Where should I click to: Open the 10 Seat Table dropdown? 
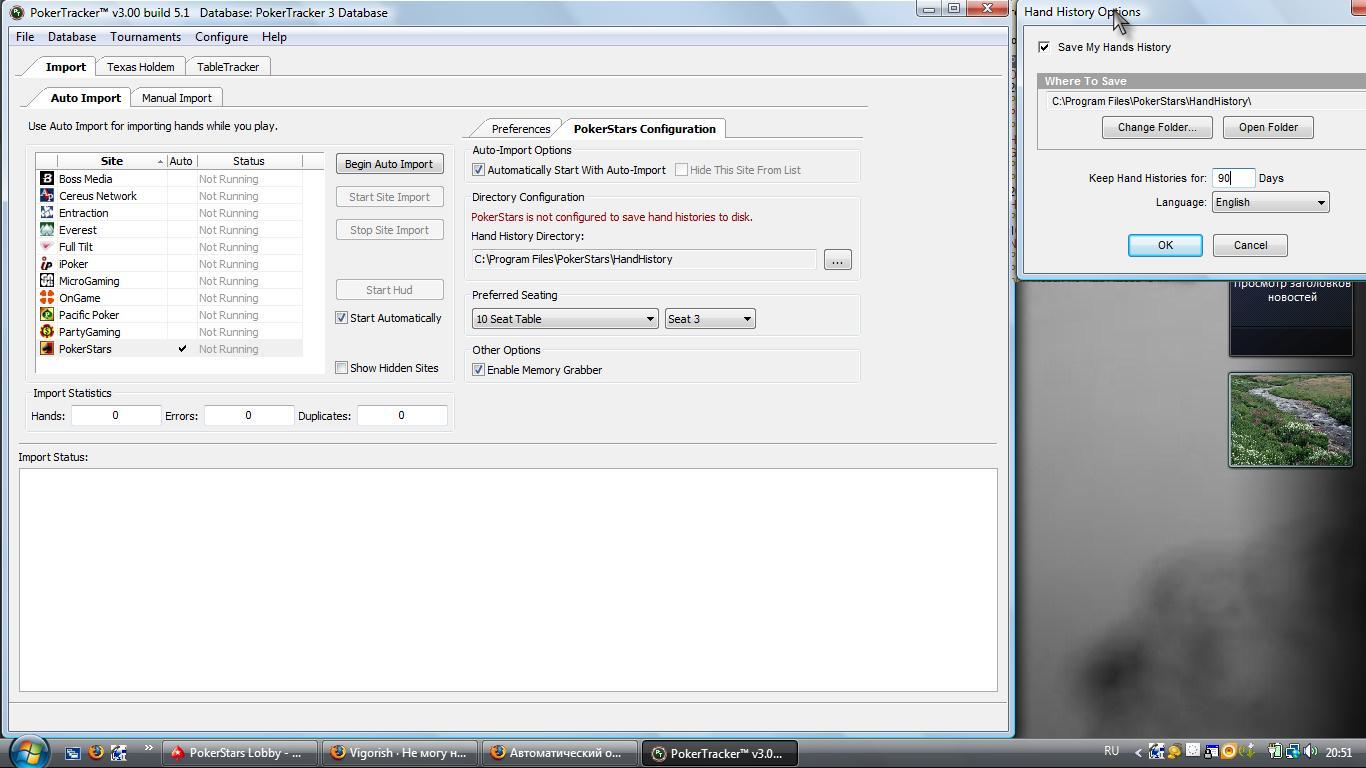[x=565, y=319]
